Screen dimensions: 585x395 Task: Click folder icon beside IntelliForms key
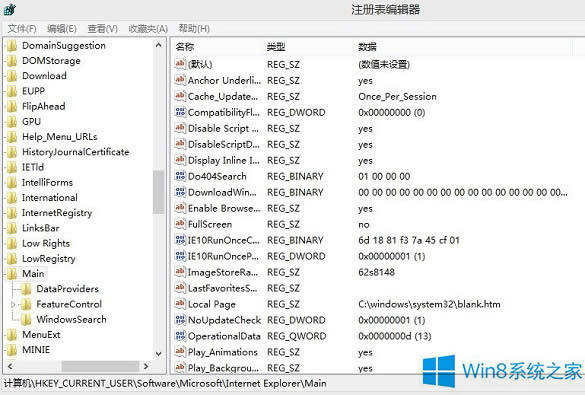coord(12,183)
